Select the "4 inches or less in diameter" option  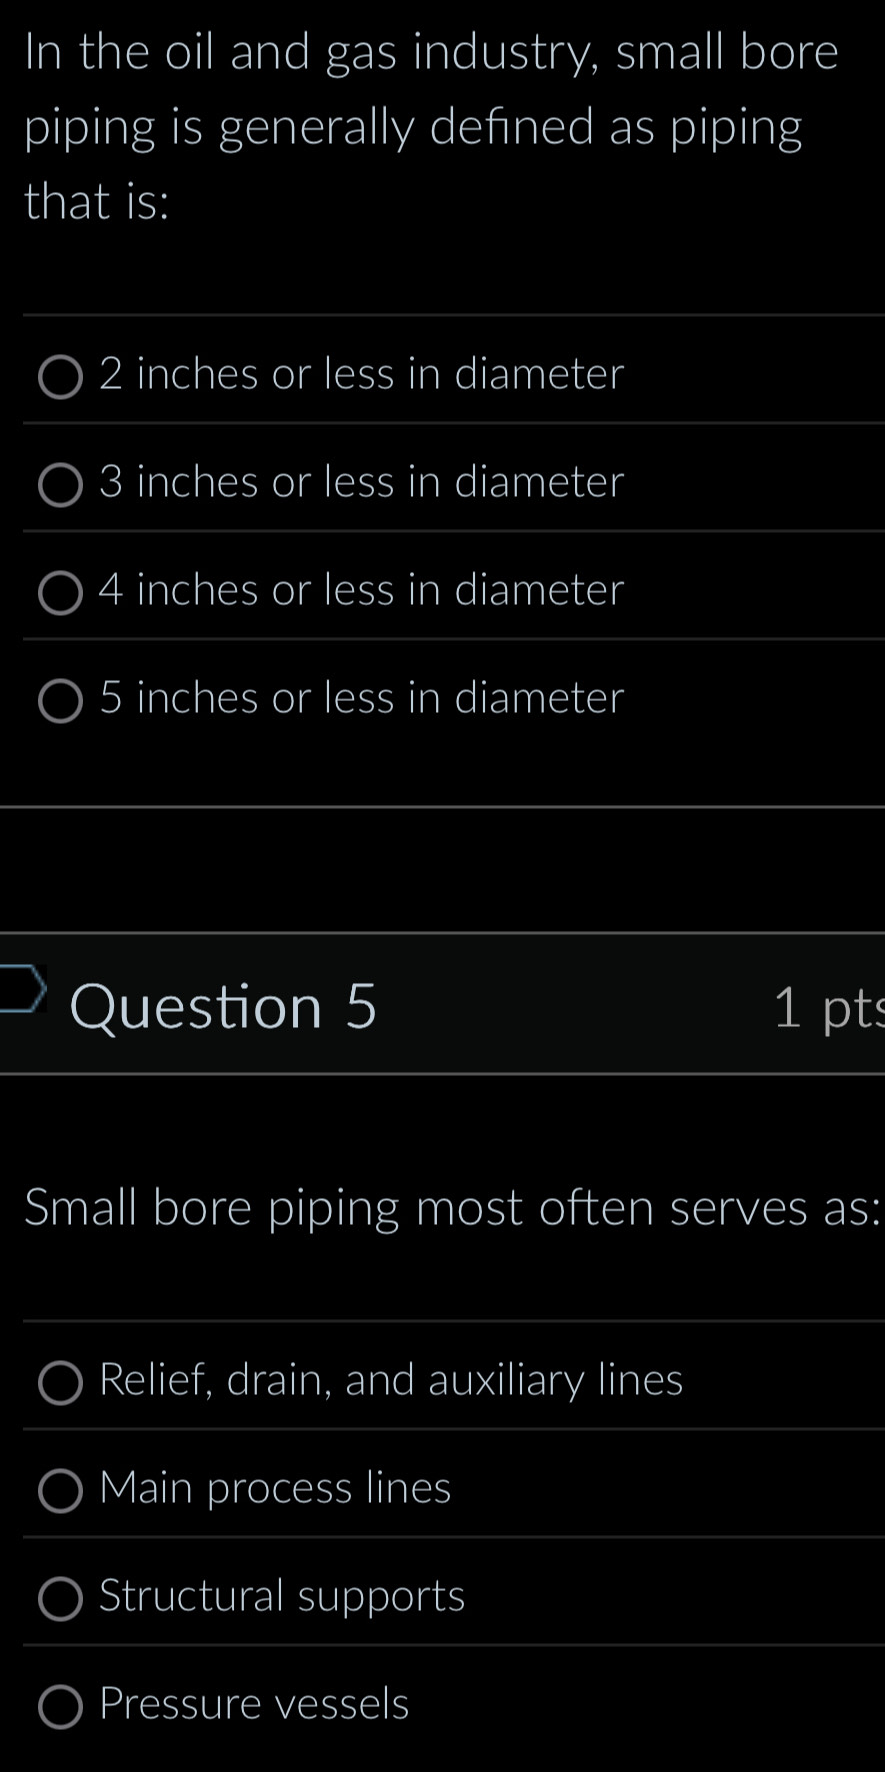click(361, 591)
